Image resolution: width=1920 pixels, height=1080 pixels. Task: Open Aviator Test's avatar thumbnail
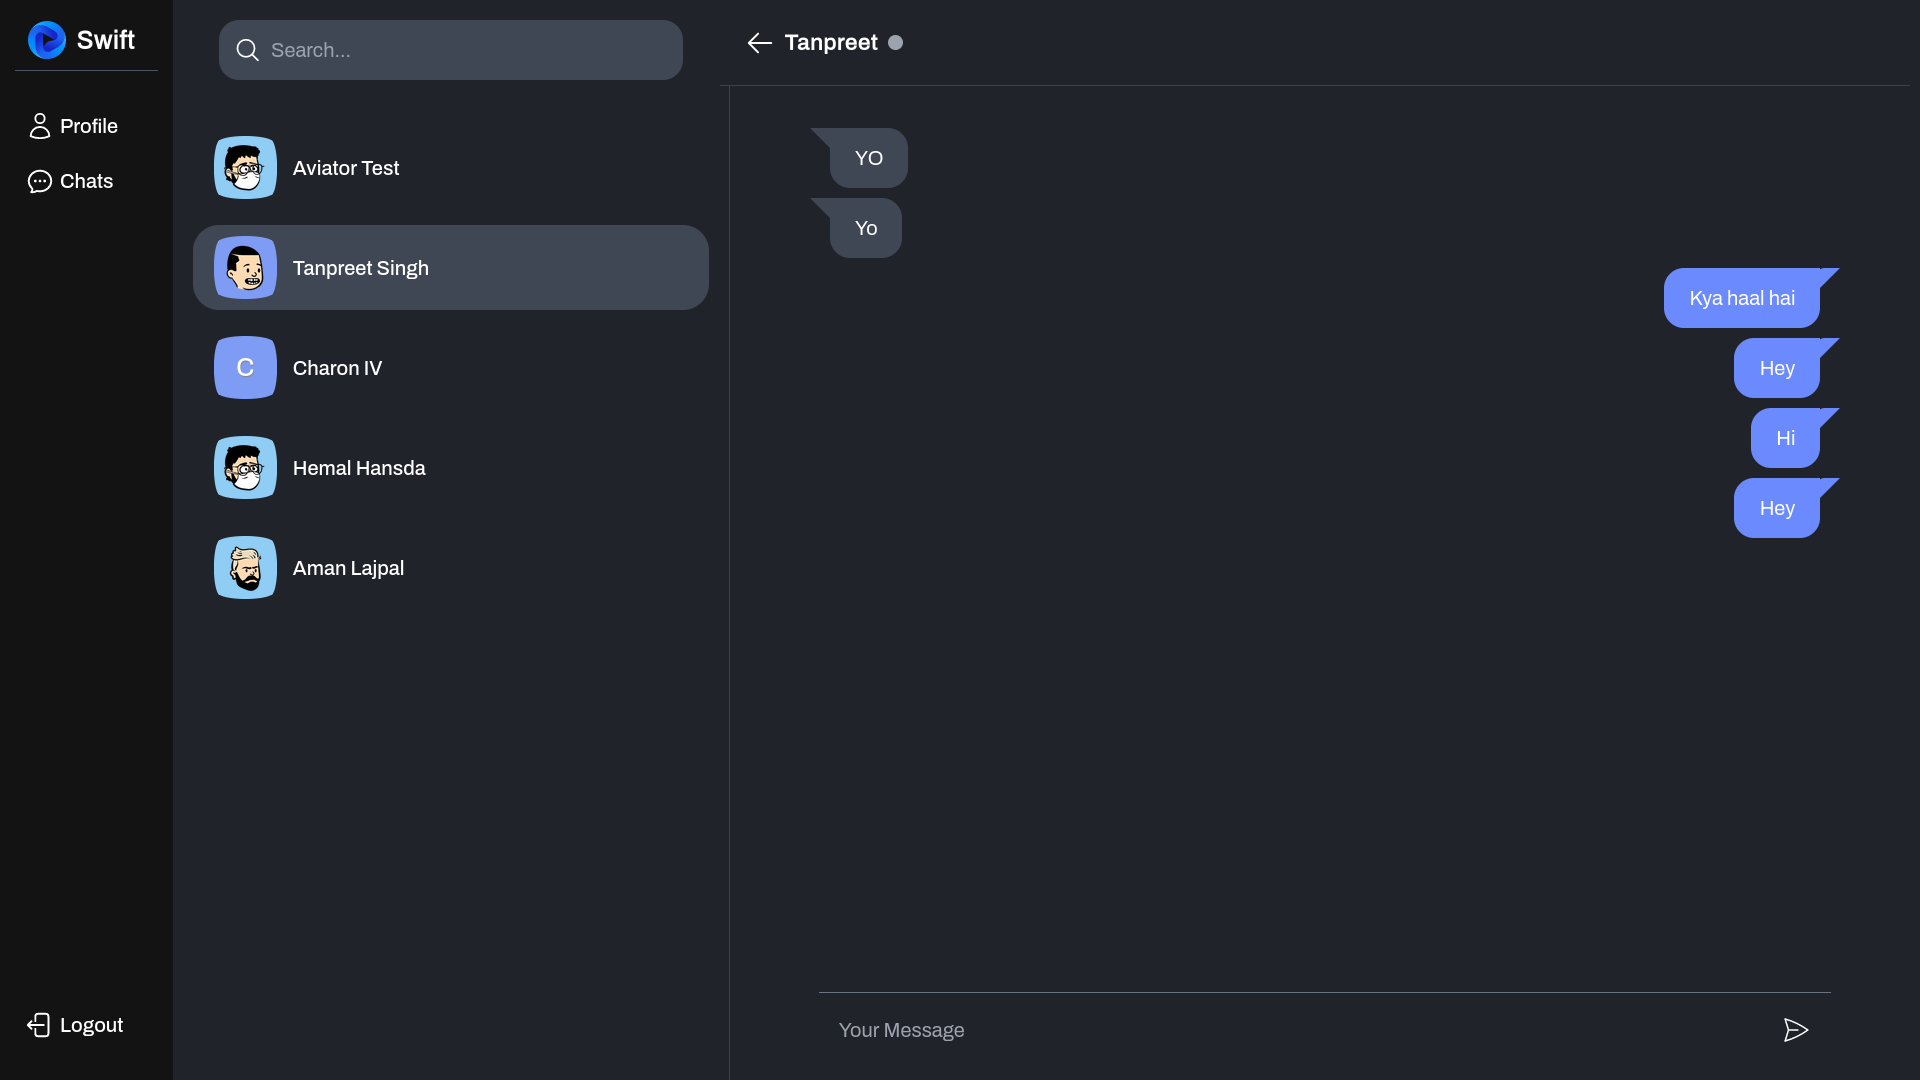pyautogui.click(x=245, y=168)
